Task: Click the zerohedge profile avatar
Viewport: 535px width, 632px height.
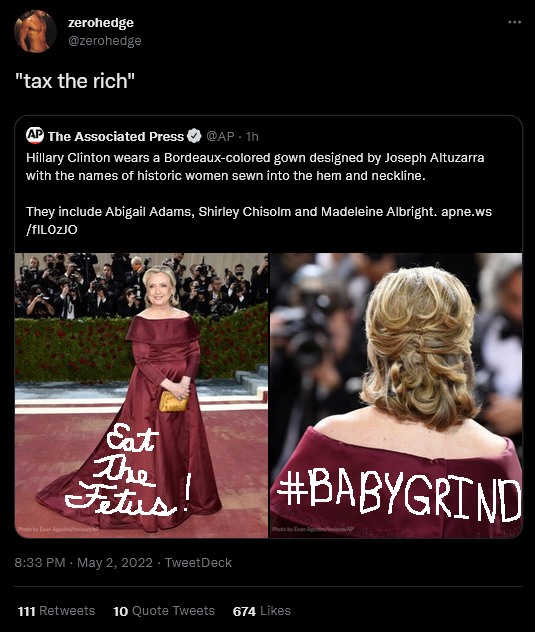Action: pos(35,31)
